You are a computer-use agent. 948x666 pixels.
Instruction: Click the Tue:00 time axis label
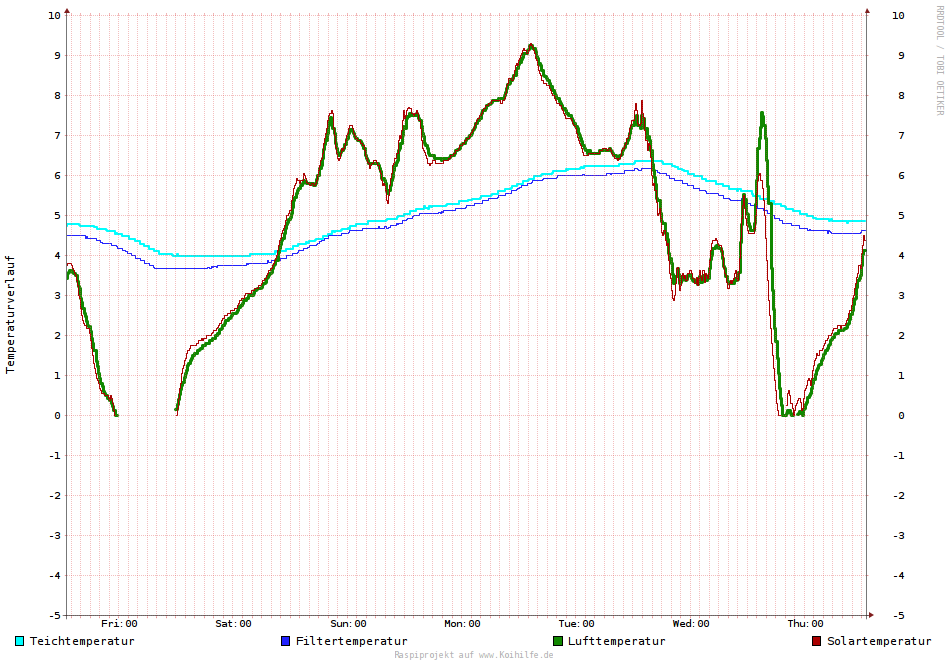(x=576, y=624)
